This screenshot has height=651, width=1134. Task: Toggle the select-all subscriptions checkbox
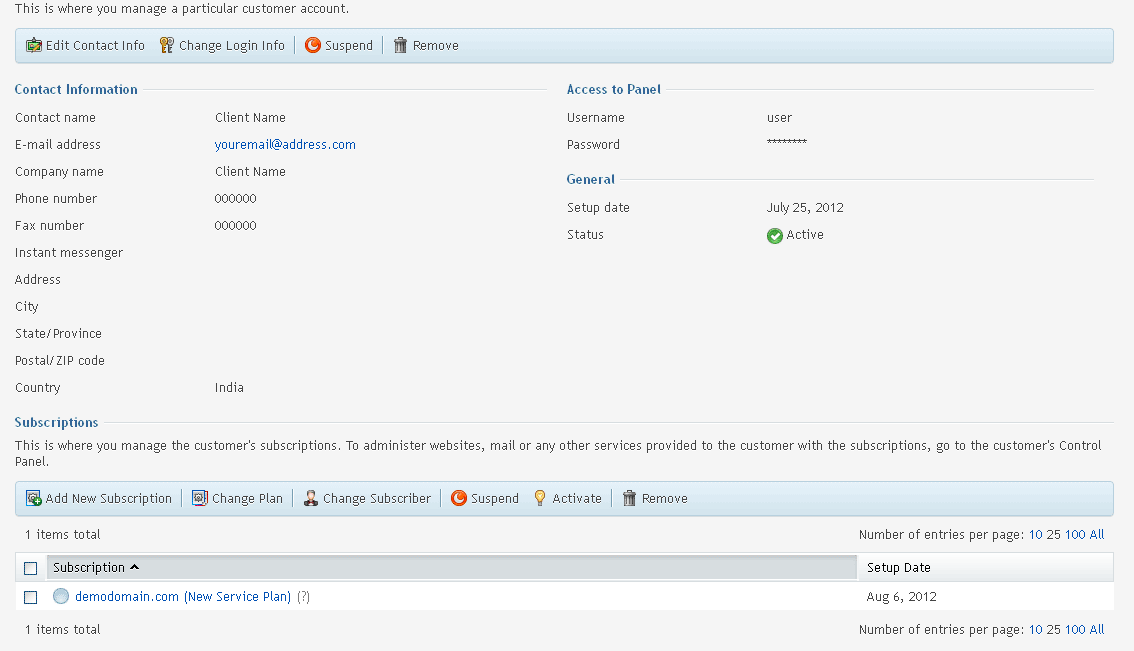tap(31, 568)
